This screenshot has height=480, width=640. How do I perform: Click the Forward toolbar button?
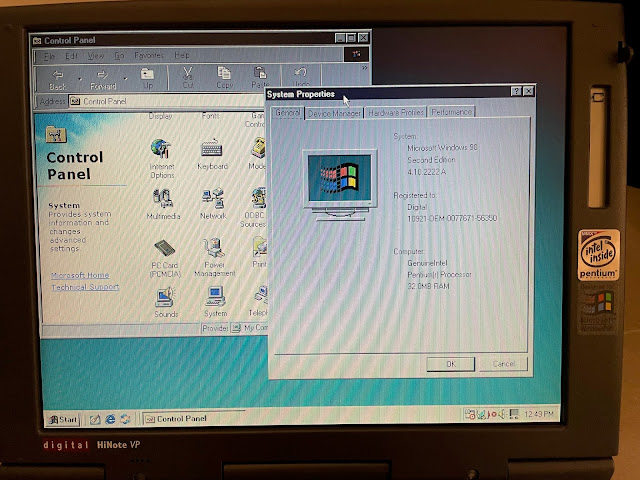[103, 79]
